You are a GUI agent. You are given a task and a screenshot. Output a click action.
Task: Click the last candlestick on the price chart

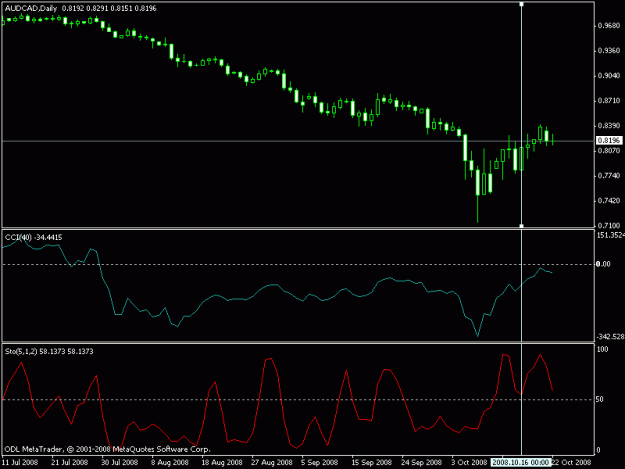[x=552, y=139]
